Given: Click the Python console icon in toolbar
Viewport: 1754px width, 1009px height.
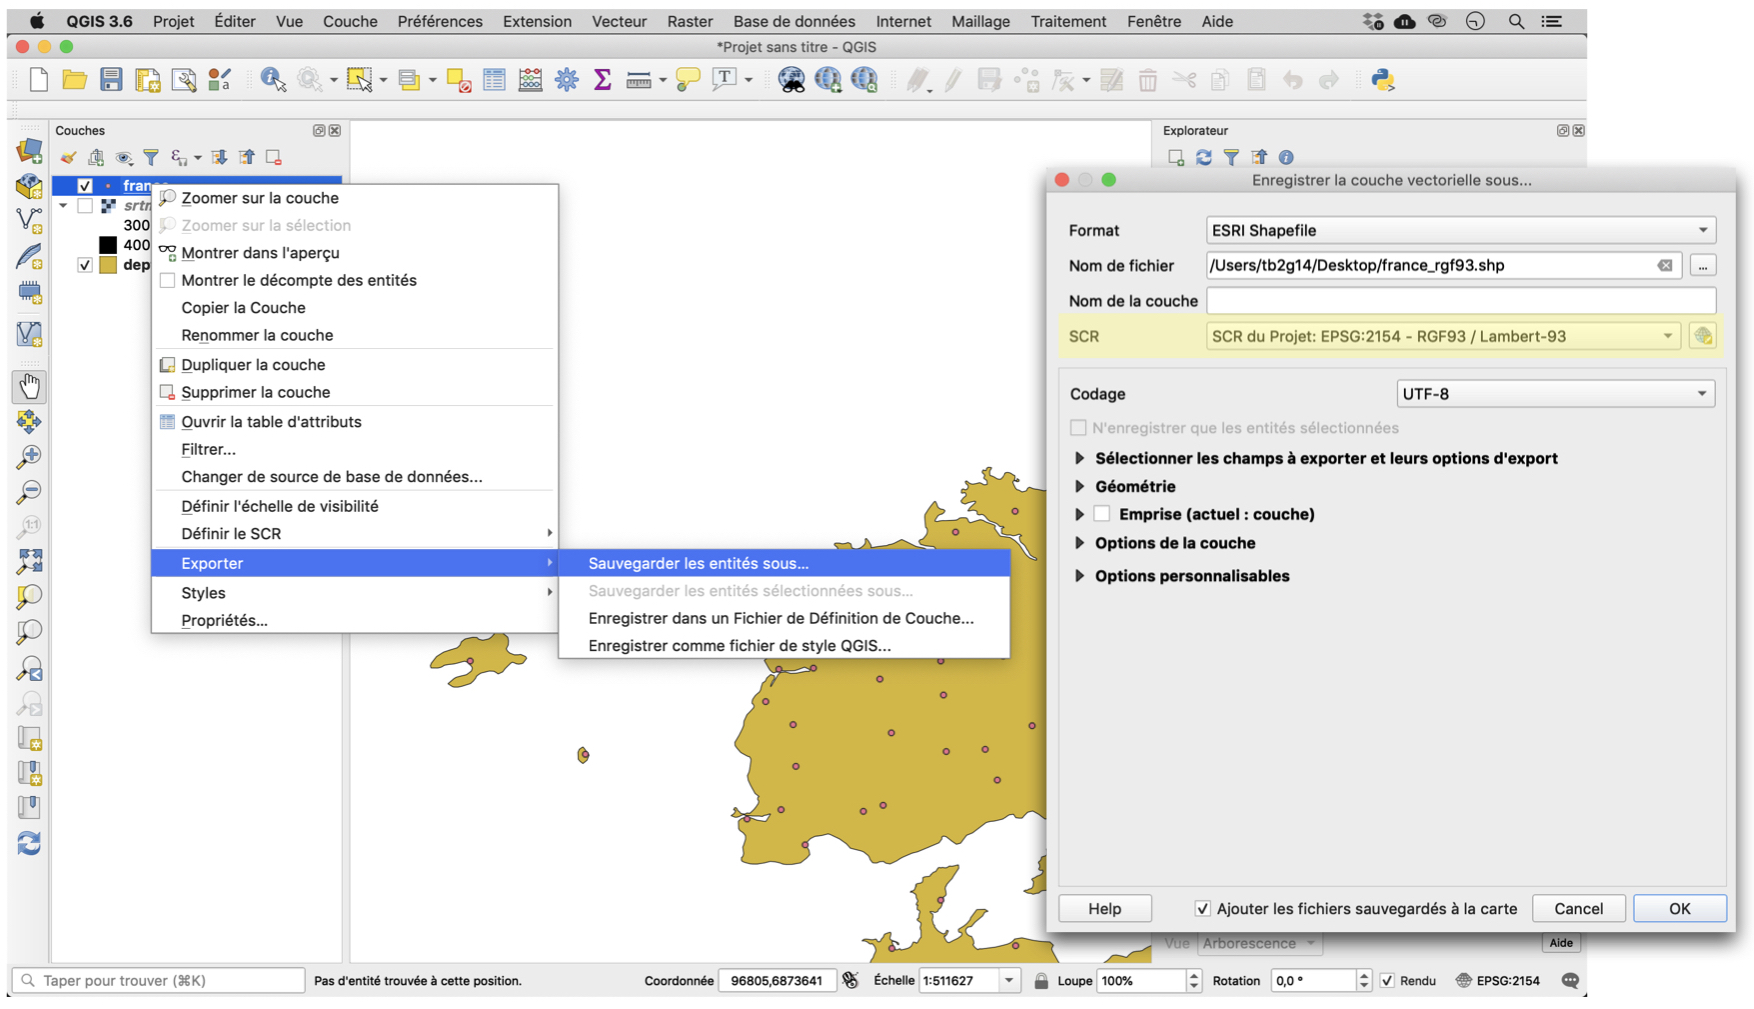Looking at the screenshot, I should (1382, 80).
